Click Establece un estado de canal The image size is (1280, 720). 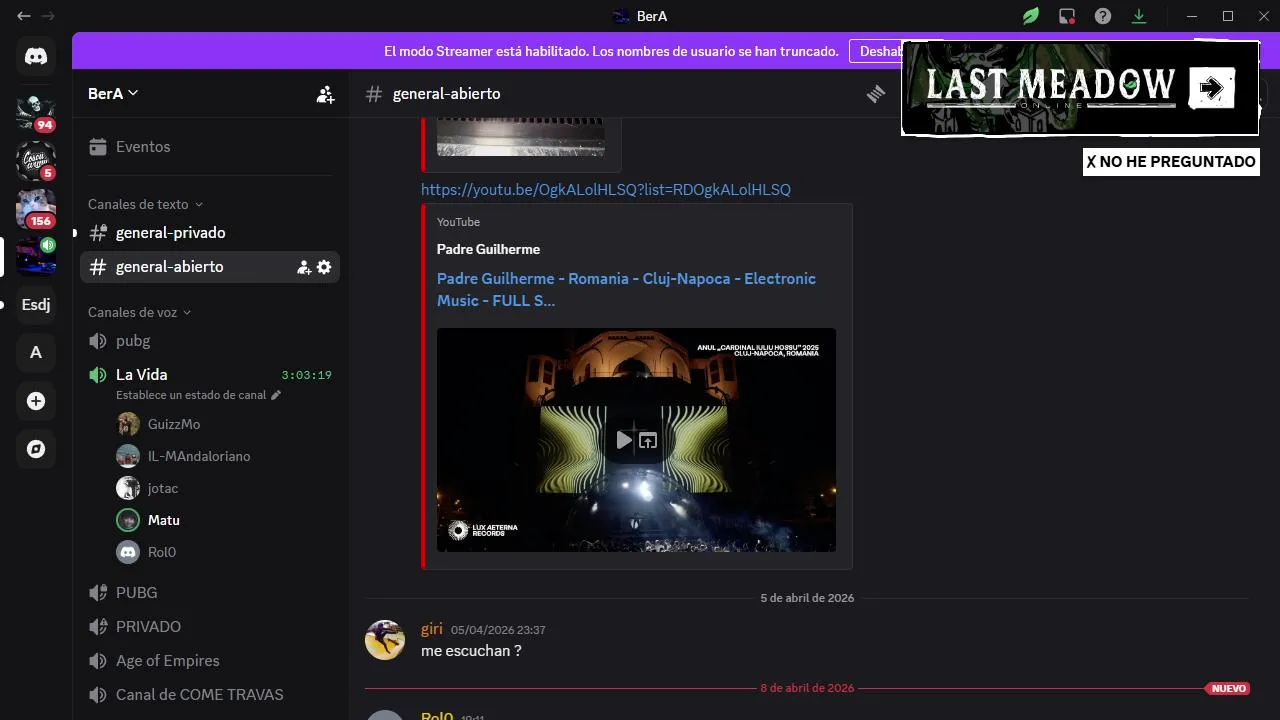point(191,395)
